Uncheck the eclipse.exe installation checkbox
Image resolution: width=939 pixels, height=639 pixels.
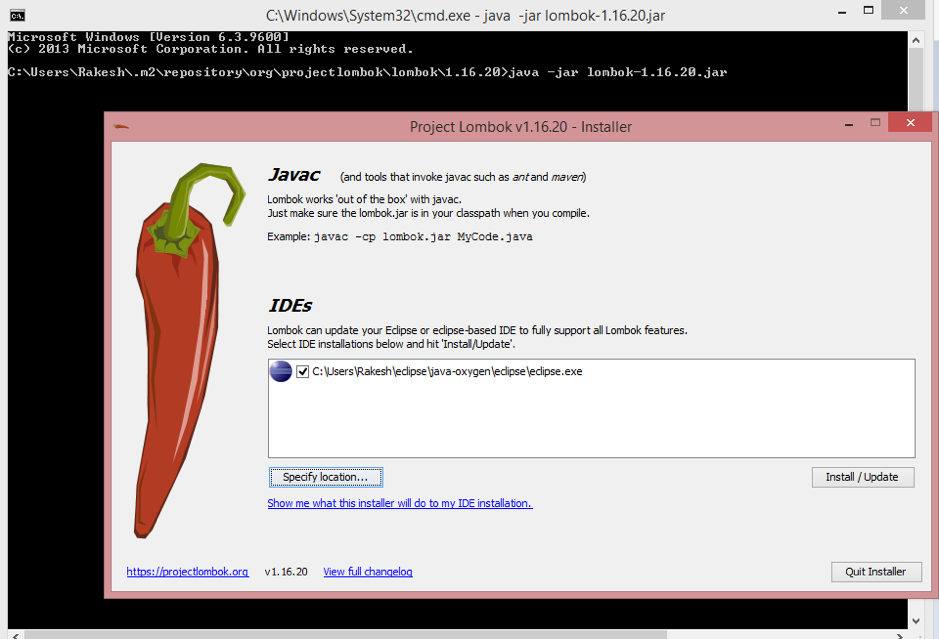302,371
